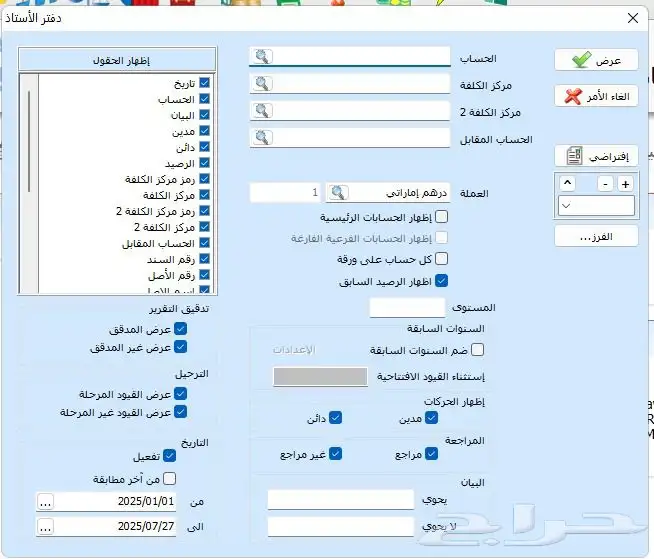
Task: Uncheck الحساب المقابل field in fields list
Action: (204, 243)
